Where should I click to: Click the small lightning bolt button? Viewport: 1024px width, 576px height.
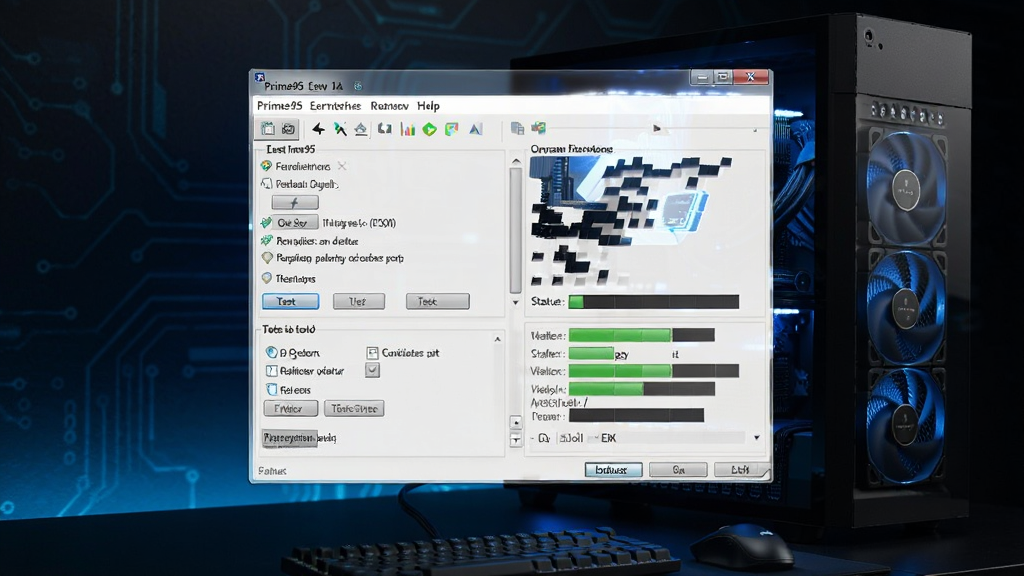[295, 202]
